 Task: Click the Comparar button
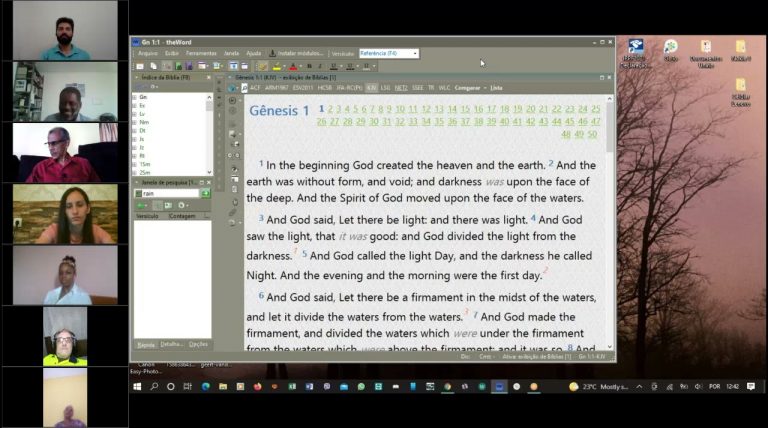click(467, 88)
